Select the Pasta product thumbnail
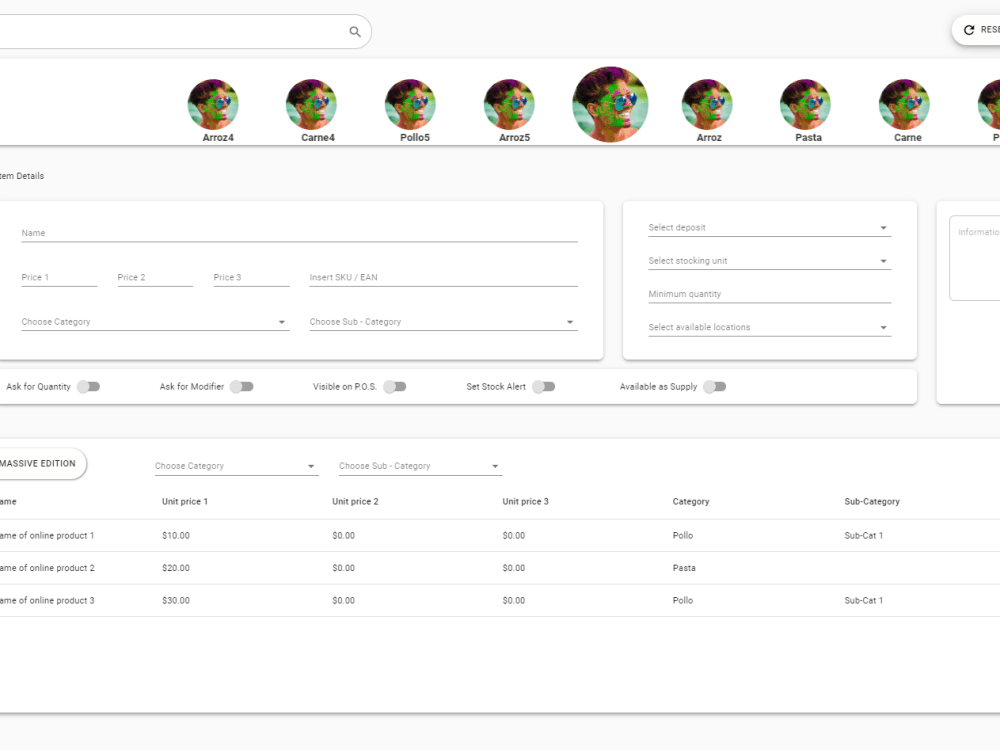Viewport: 1000px width, 750px height. [805, 104]
